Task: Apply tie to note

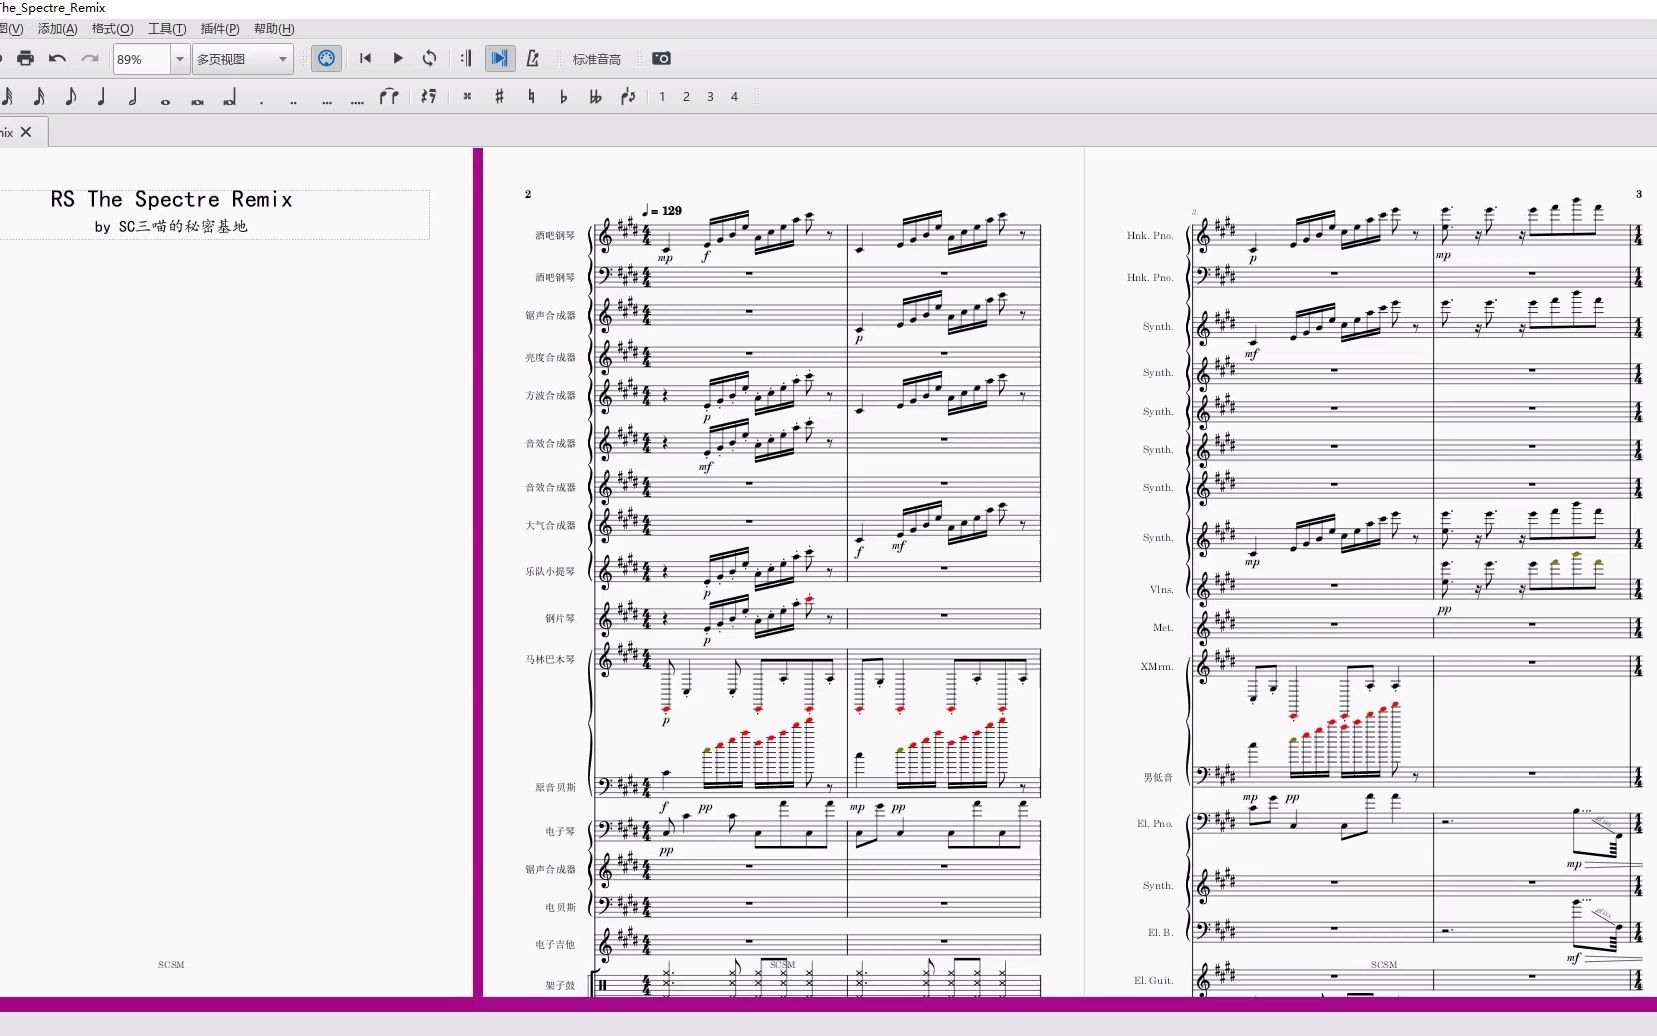Action: (389, 97)
